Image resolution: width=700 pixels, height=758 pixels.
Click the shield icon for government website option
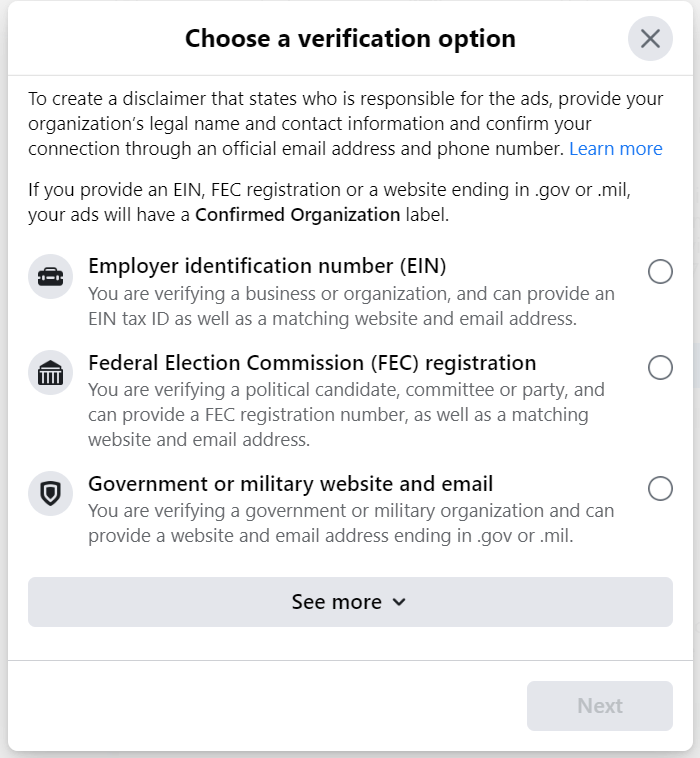50,494
